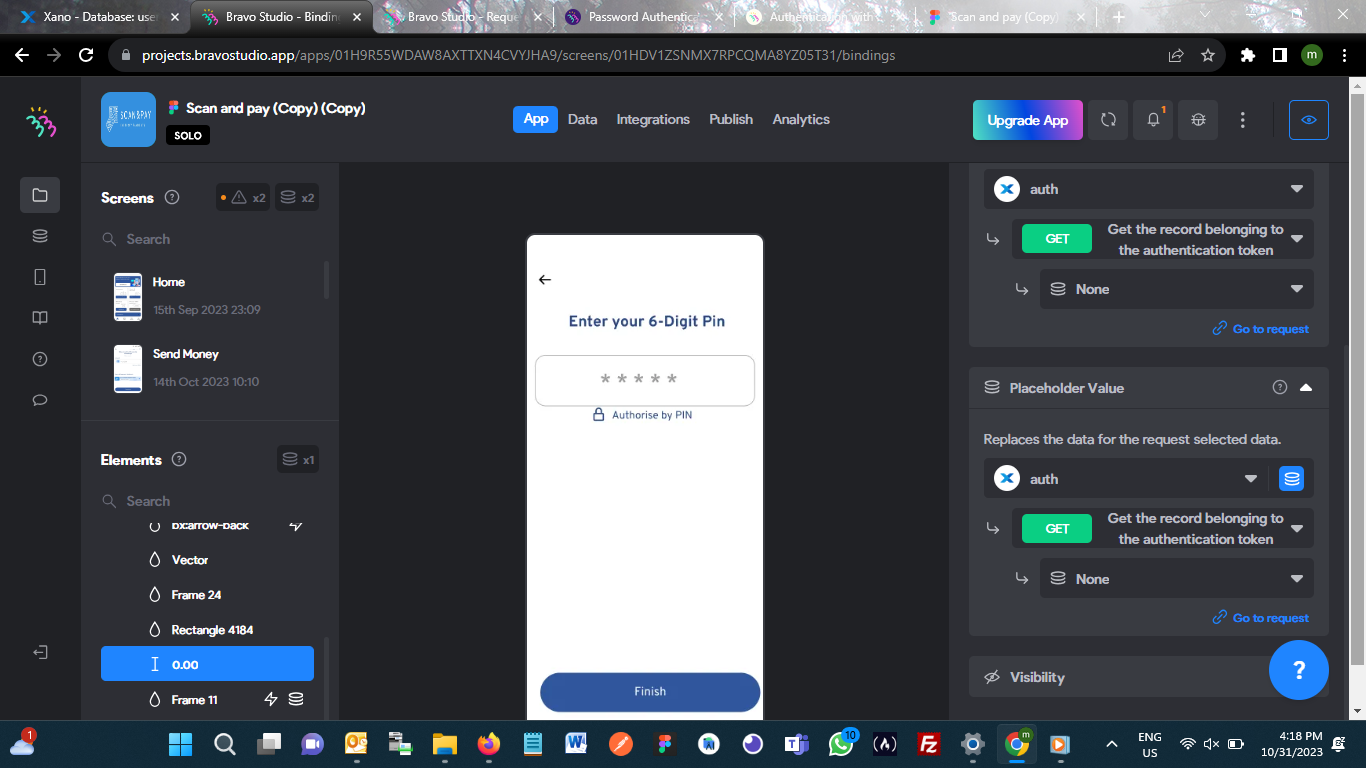Screen dimensions: 1366x768
Task: Follow the upper Go to request link
Action: pyautogui.click(x=1260, y=329)
